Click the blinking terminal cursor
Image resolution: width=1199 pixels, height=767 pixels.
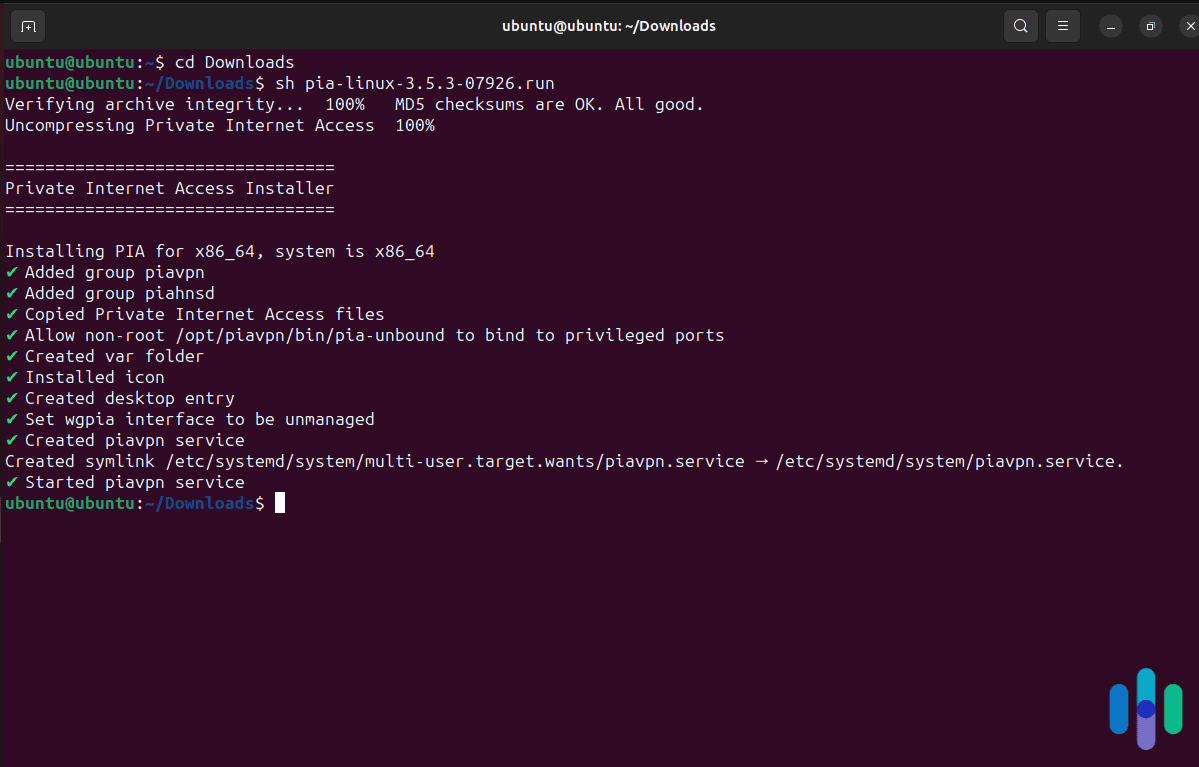tap(278, 503)
